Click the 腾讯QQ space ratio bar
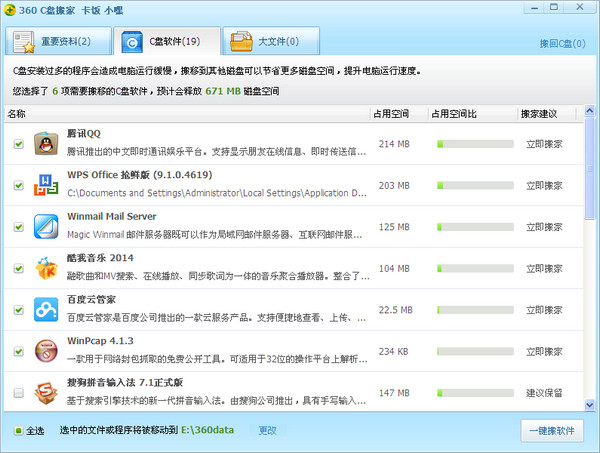 (473, 144)
